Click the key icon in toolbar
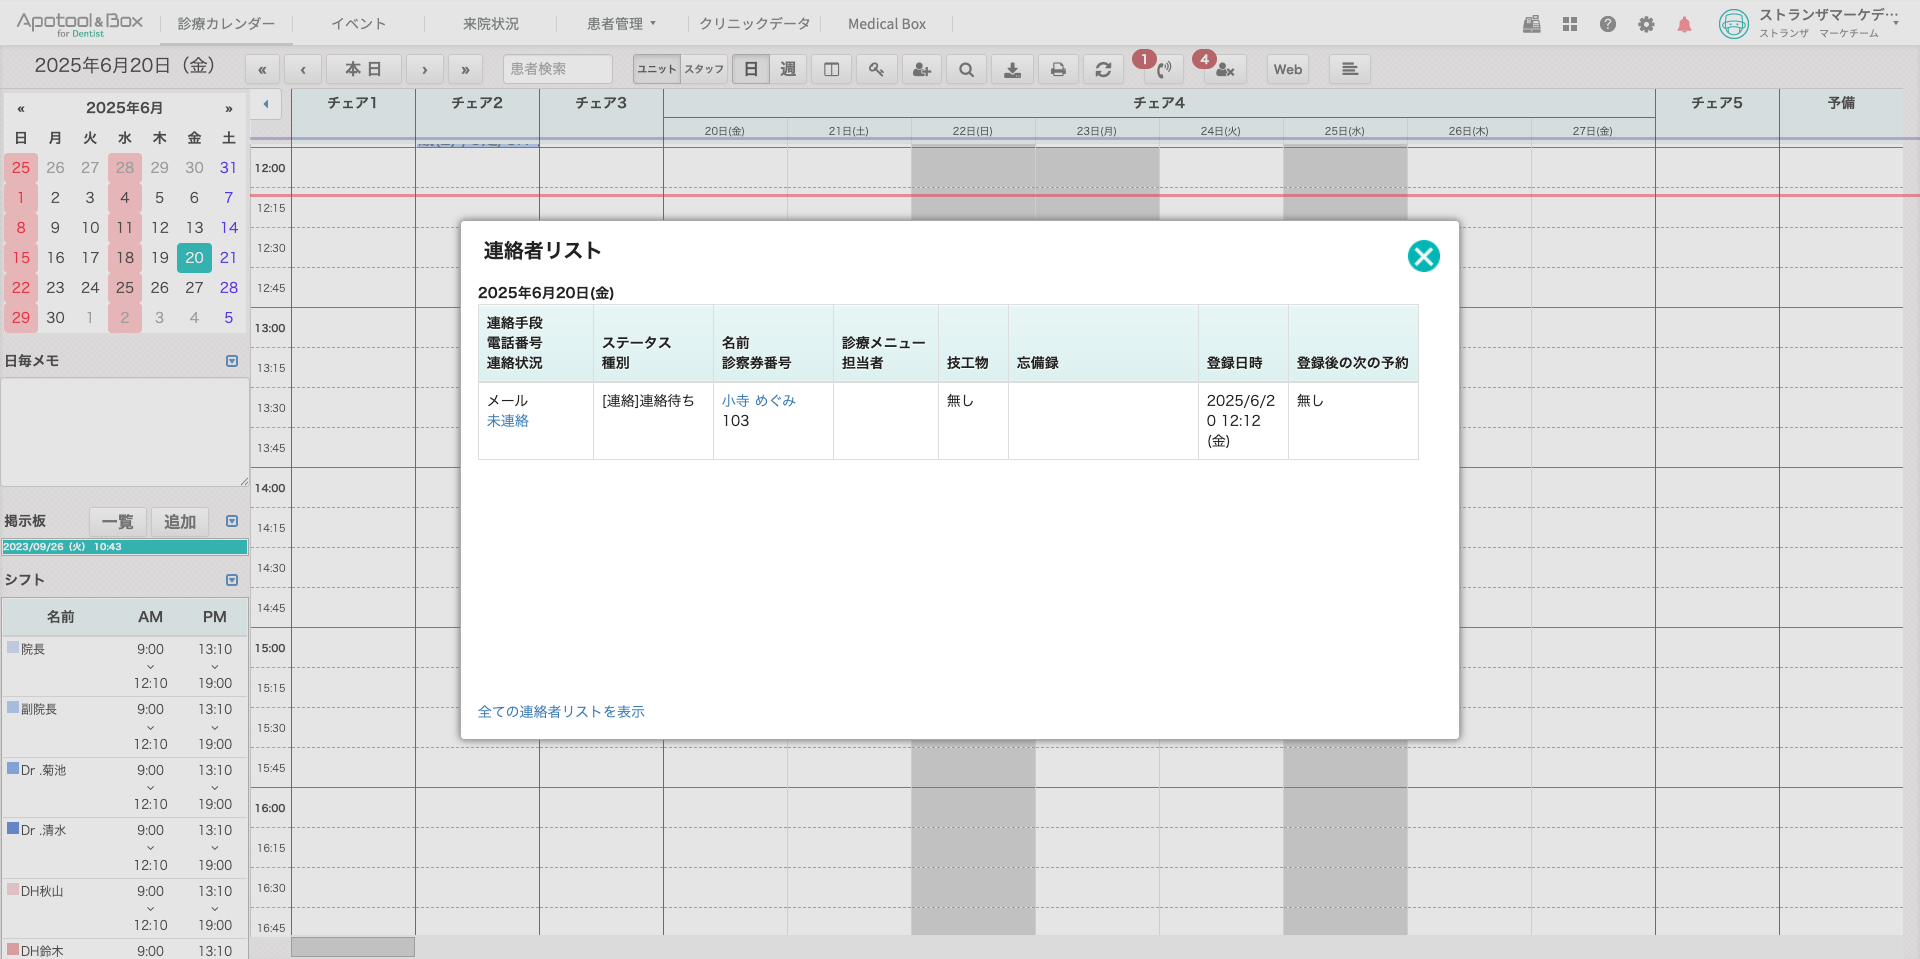This screenshot has height=959, width=1920. click(x=876, y=69)
